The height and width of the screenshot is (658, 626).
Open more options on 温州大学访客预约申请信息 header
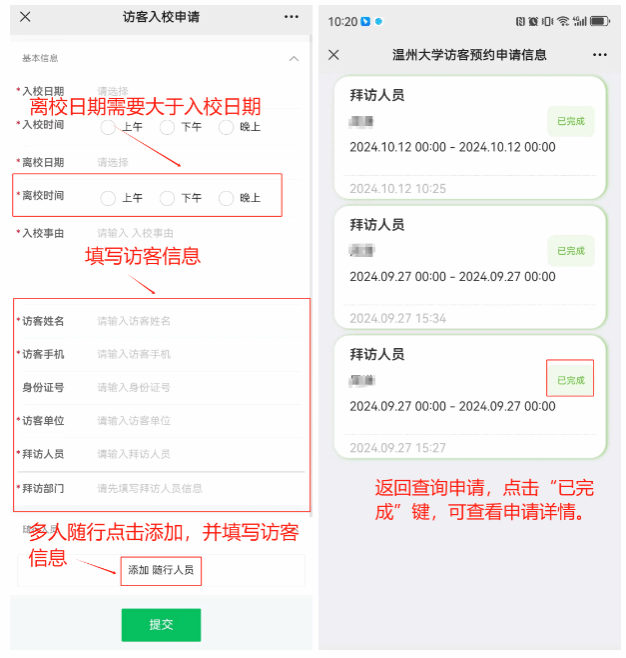[600, 55]
